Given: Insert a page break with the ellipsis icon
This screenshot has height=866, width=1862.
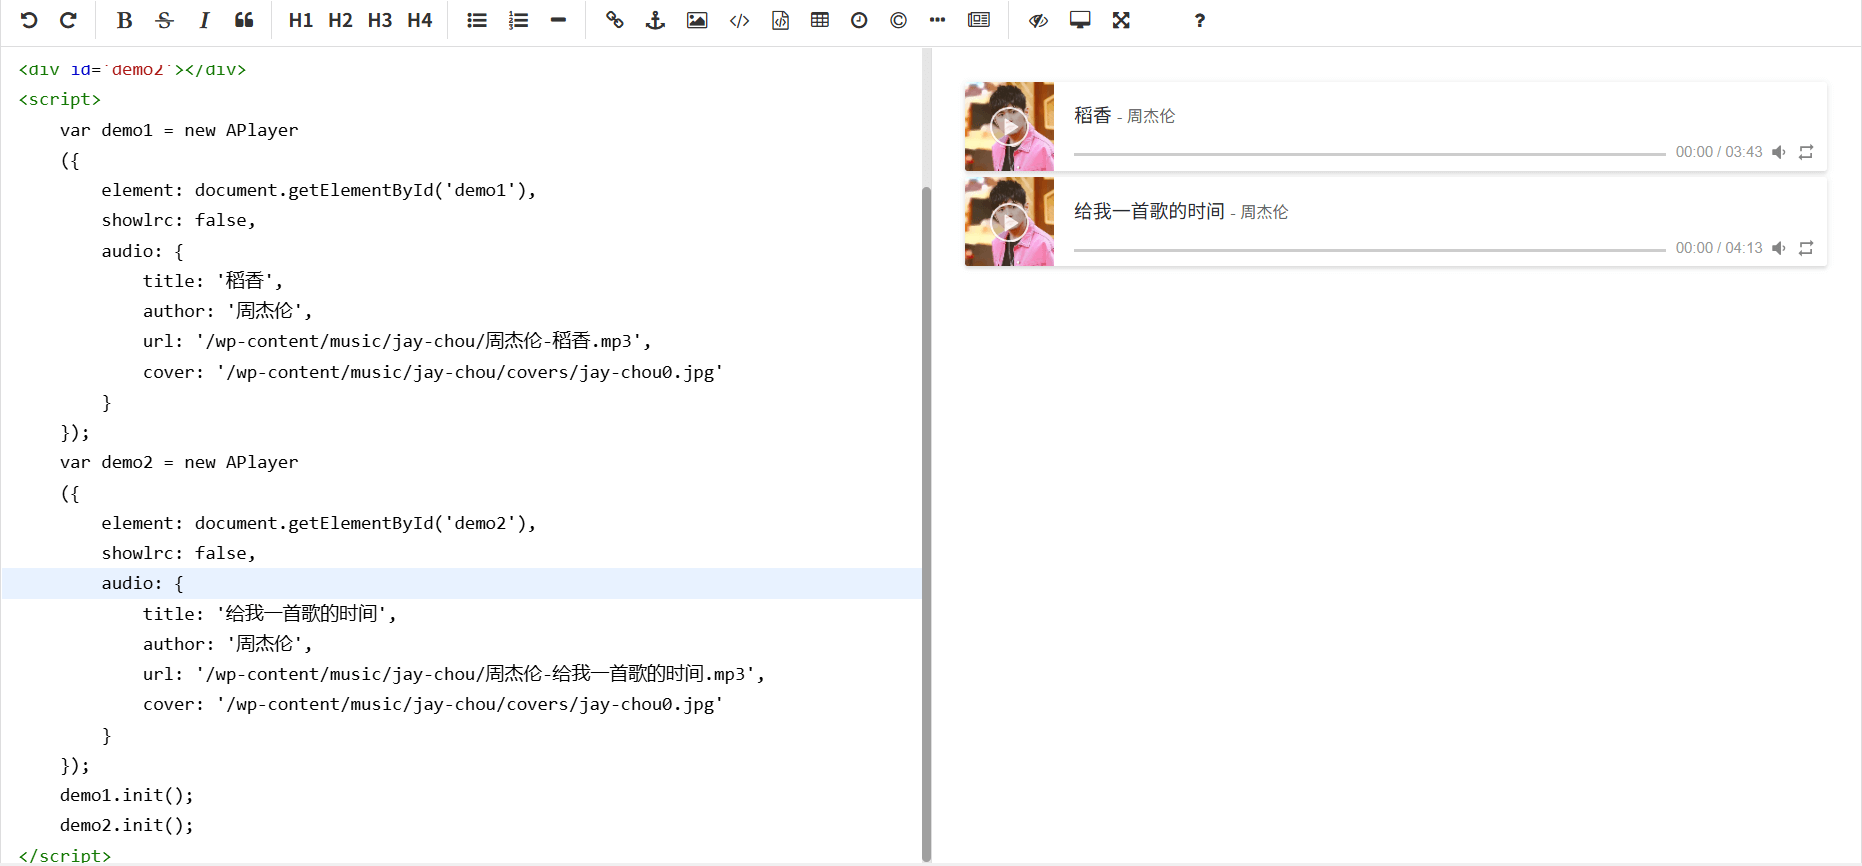Looking at the screenshot, I should click(x=937, y=20).
